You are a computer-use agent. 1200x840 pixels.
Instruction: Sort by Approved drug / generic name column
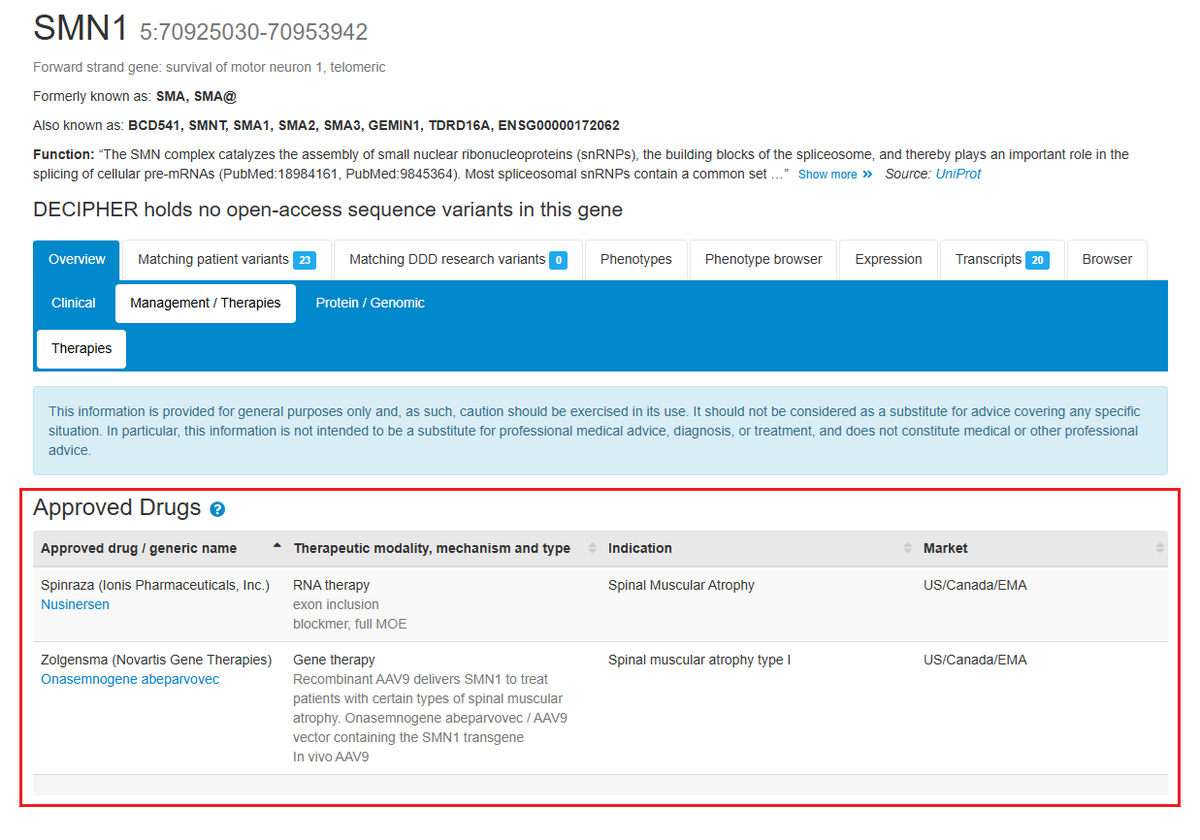[159, 548]
